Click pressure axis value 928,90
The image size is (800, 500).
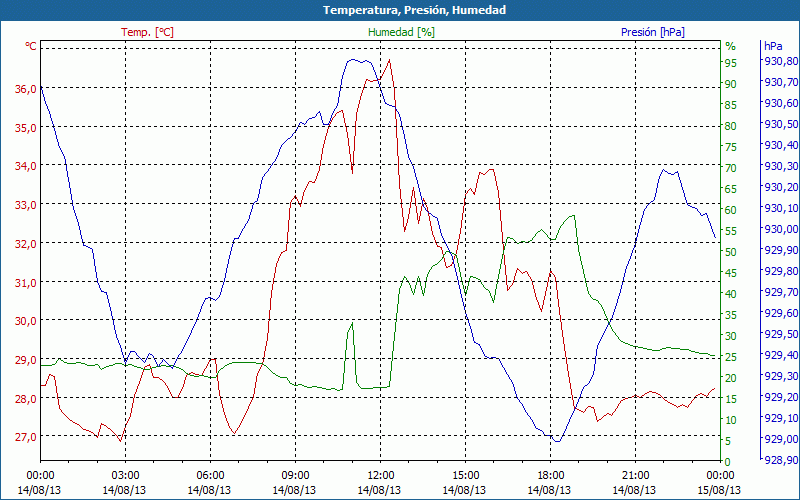(781, 460)
